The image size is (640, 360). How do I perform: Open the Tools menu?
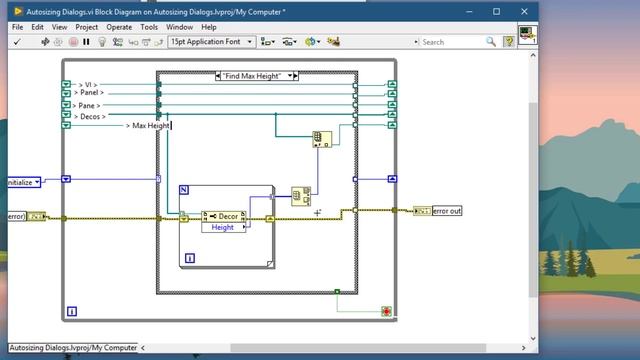pyautogui.click(x=149, y=27)
